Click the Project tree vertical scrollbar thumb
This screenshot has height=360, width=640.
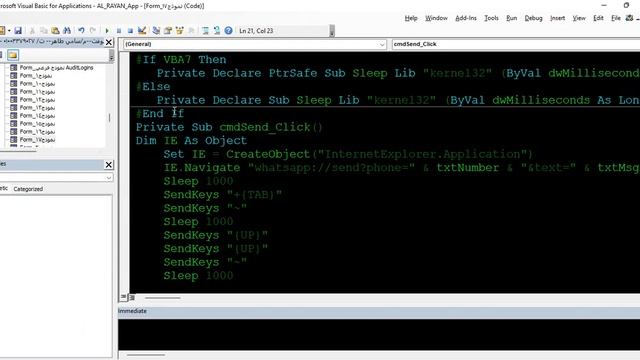(109, 118)
